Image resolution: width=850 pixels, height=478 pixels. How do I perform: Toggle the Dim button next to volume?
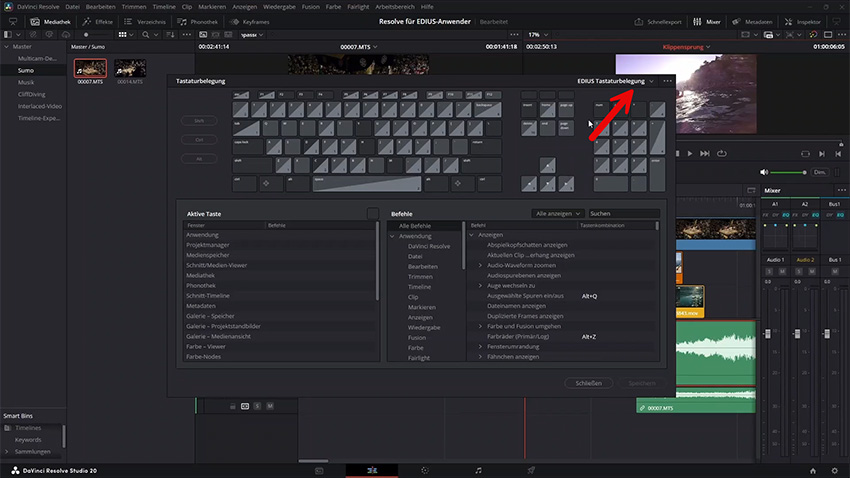[820, 172]
